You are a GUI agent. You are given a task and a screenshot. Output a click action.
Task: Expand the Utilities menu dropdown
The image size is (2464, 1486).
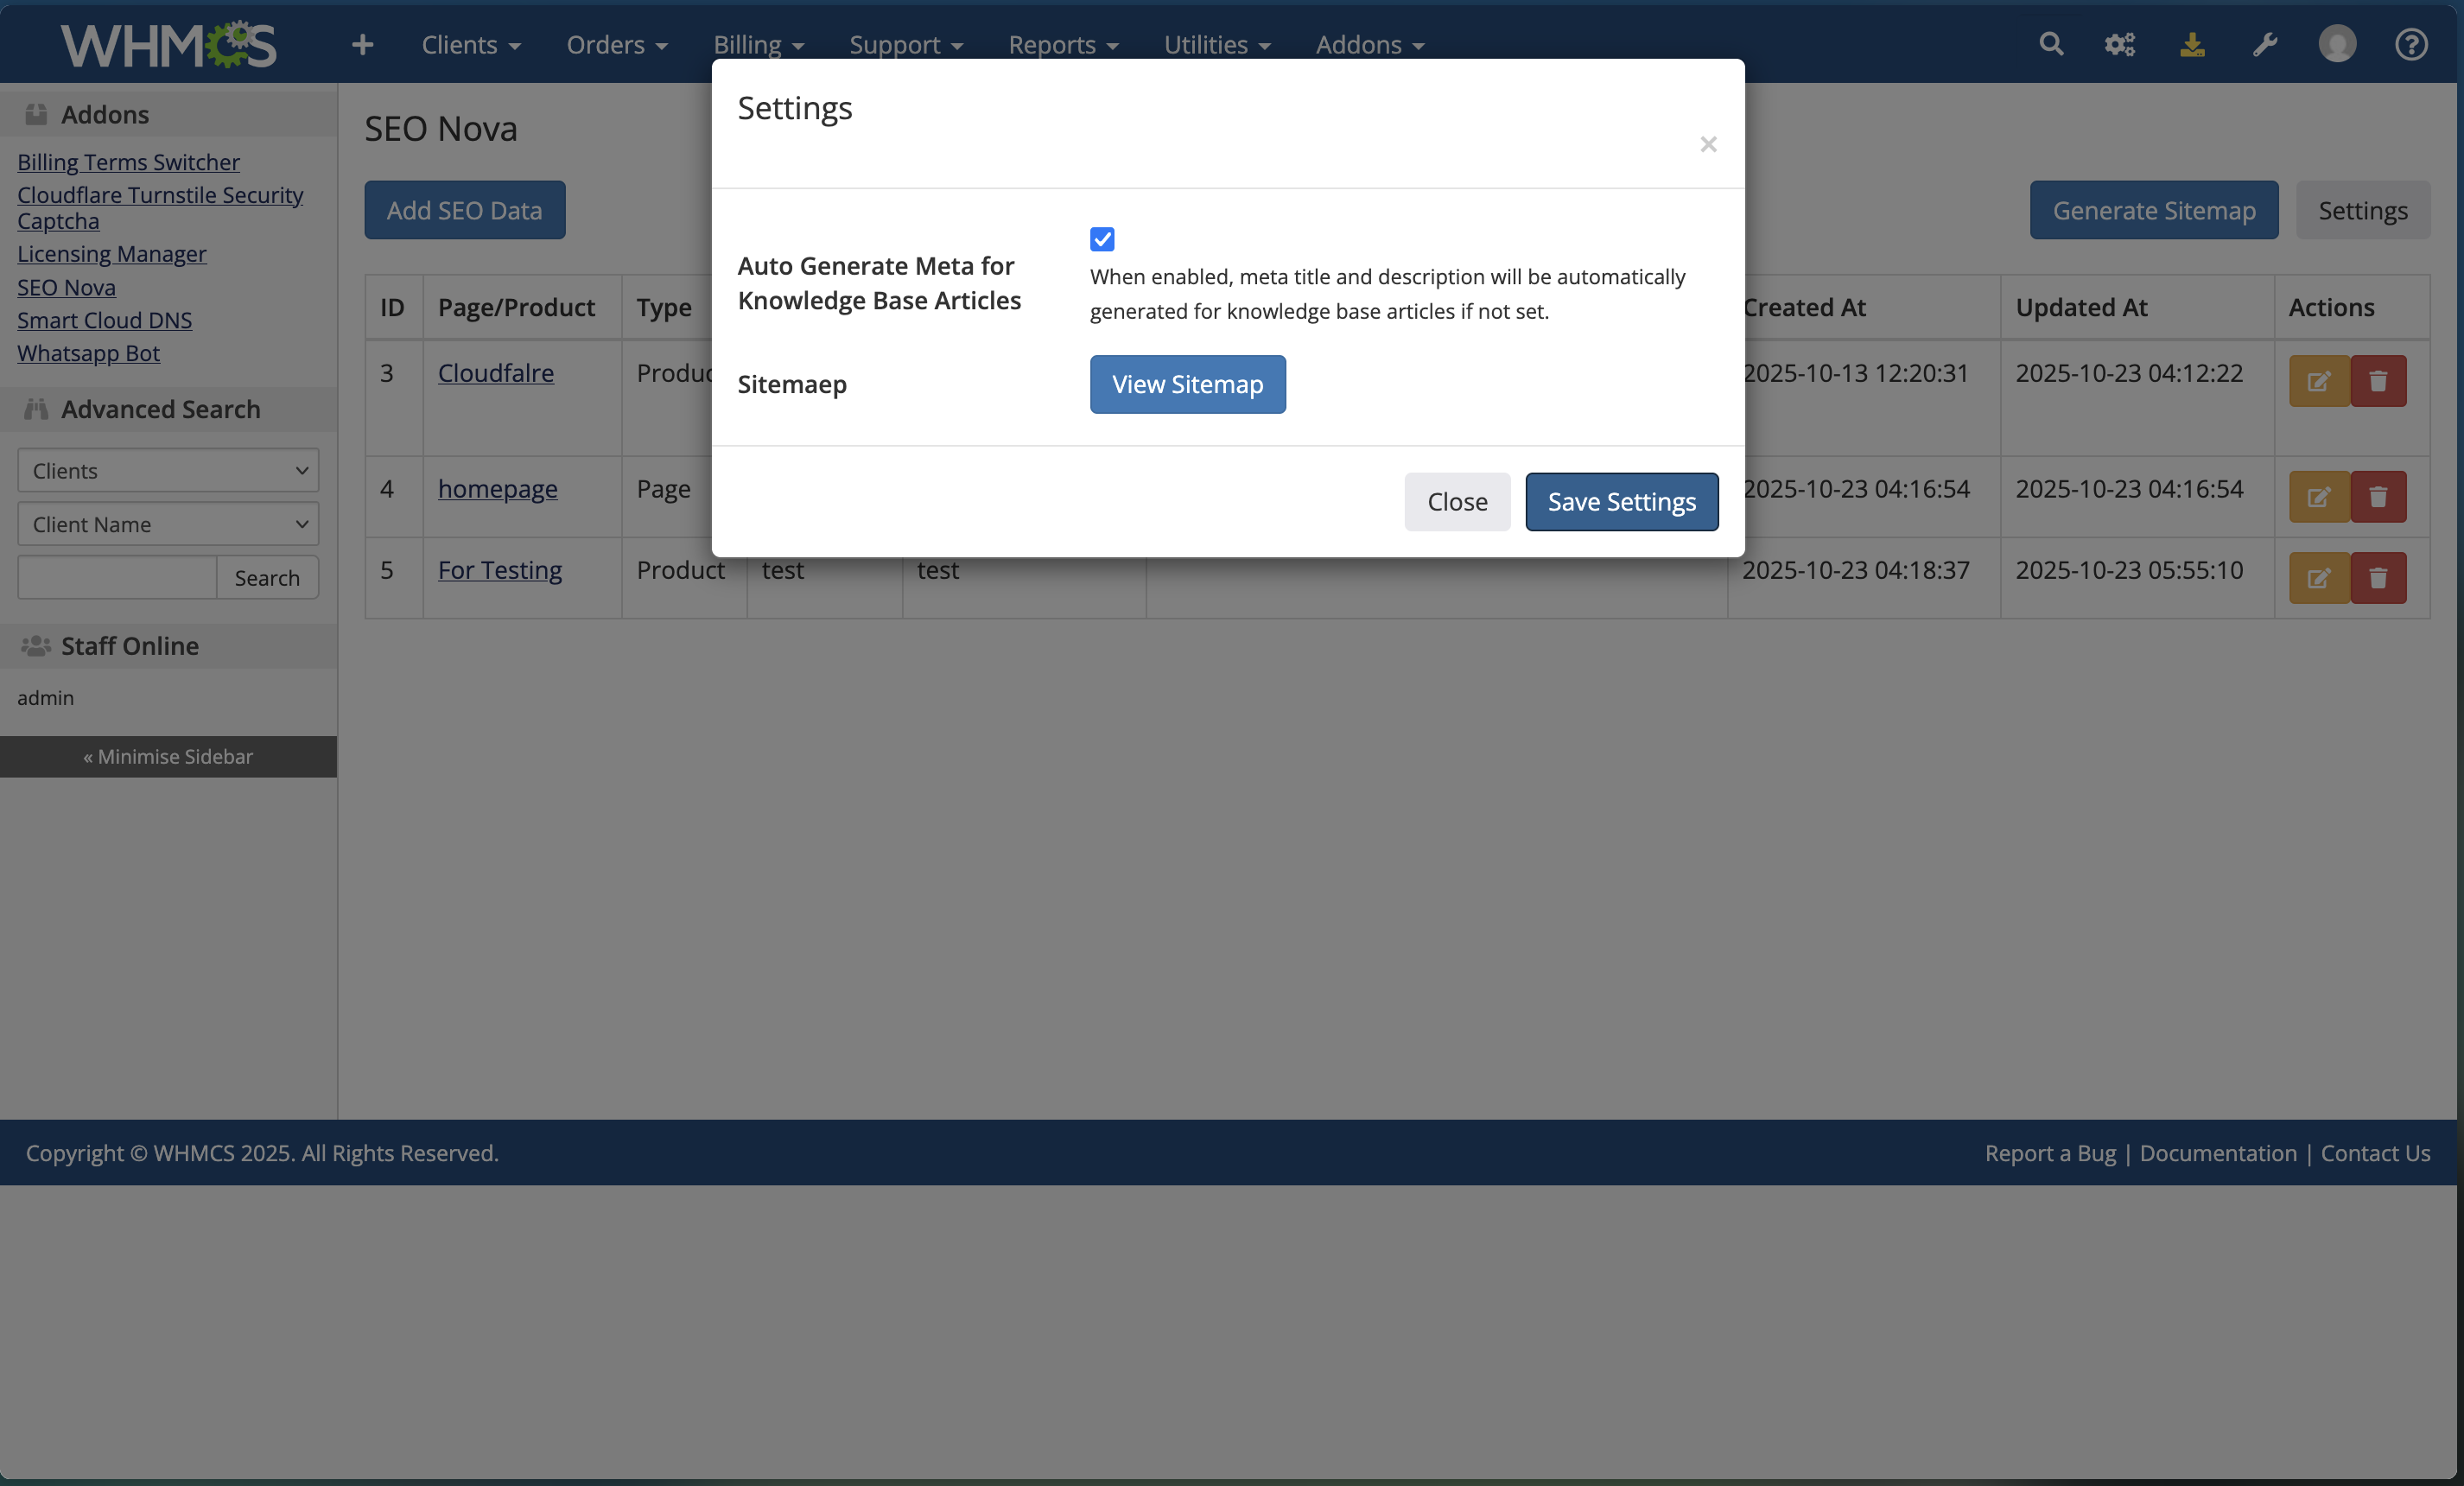[x=1216, y=45]
